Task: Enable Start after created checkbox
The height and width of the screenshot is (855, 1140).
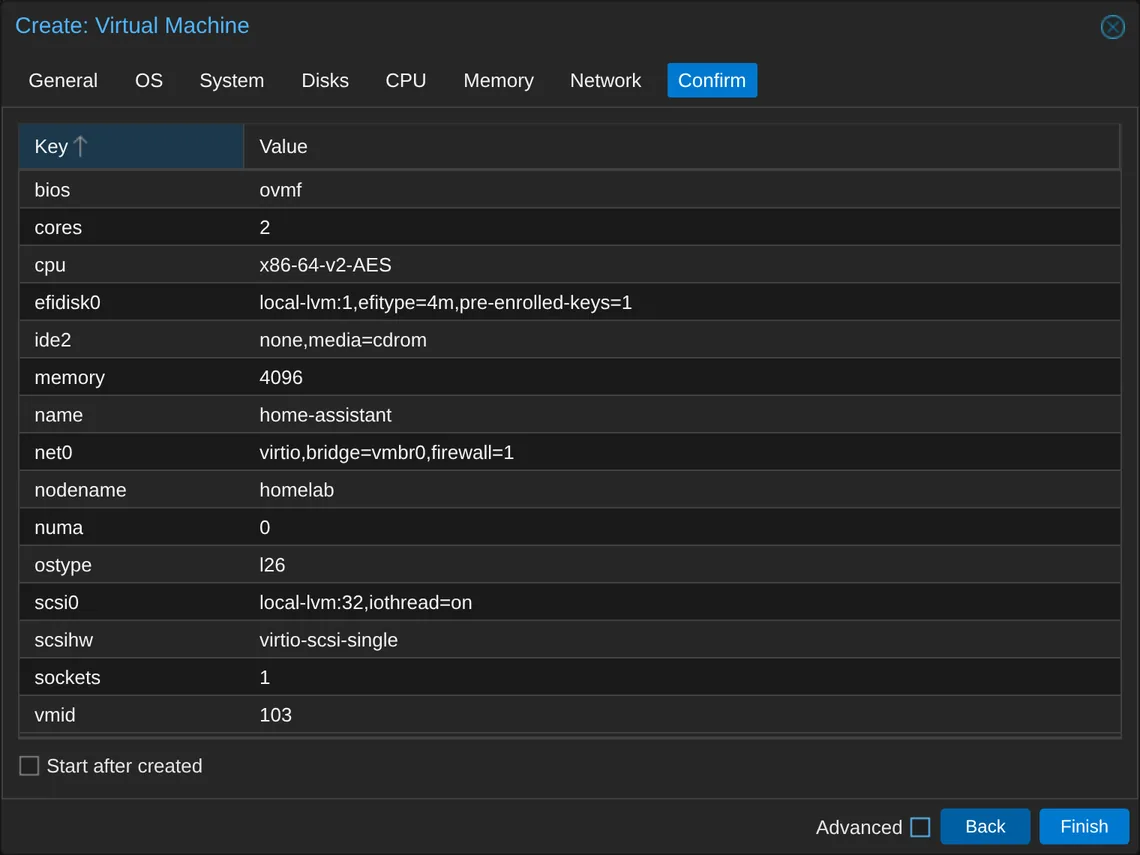Action: 29,766
